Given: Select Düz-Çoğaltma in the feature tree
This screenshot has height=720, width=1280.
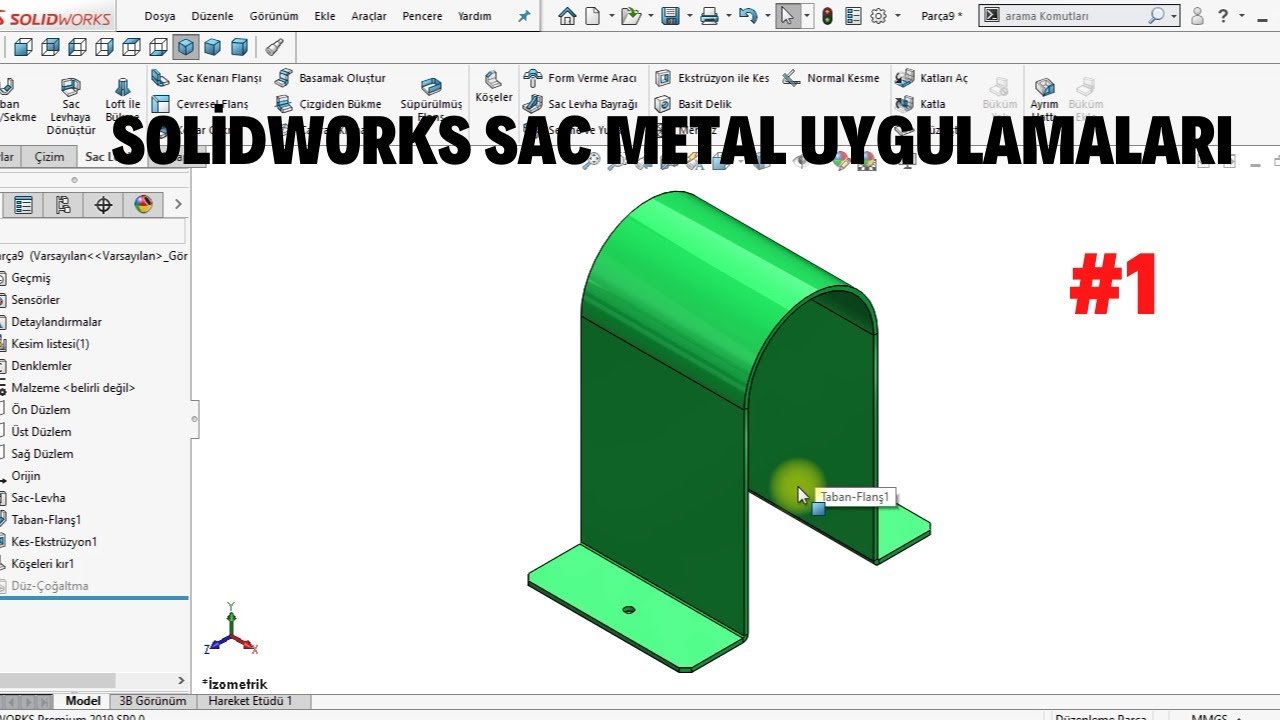Looking at the screenshot, I should coord(50,586).
